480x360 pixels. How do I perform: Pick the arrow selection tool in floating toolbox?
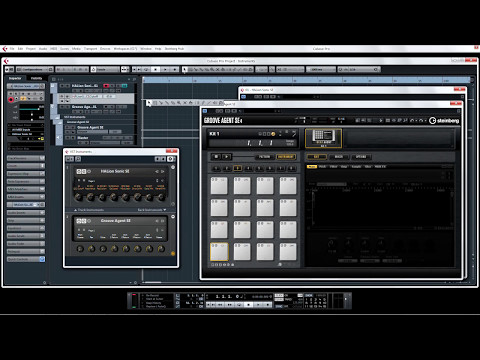coord(149,103)
